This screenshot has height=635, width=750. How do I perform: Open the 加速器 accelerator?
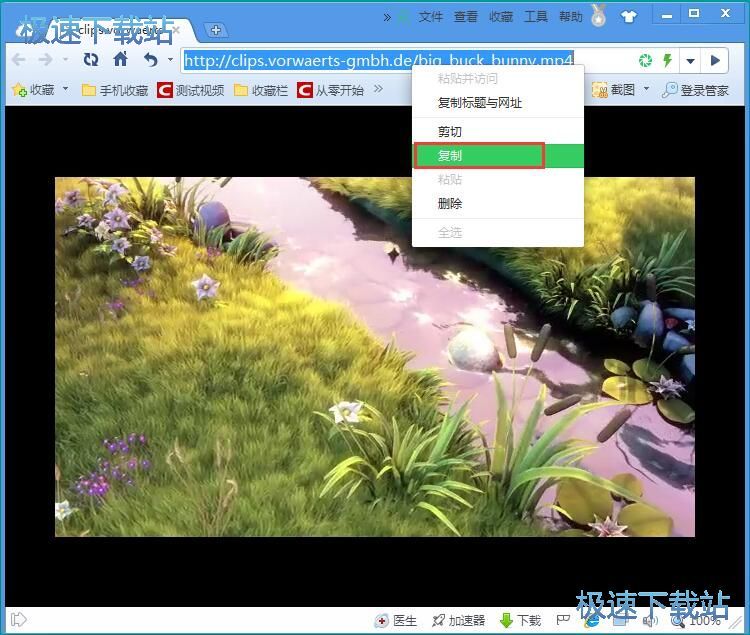point(458,621)
